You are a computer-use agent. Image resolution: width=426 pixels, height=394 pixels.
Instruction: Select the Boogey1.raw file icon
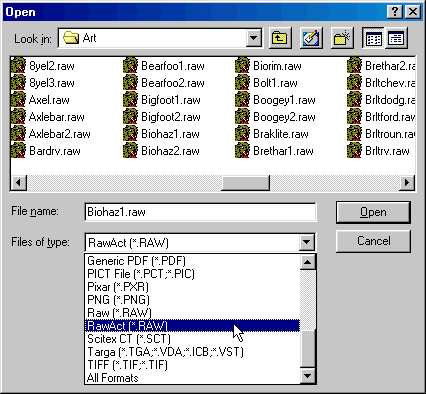click(242, 100)
